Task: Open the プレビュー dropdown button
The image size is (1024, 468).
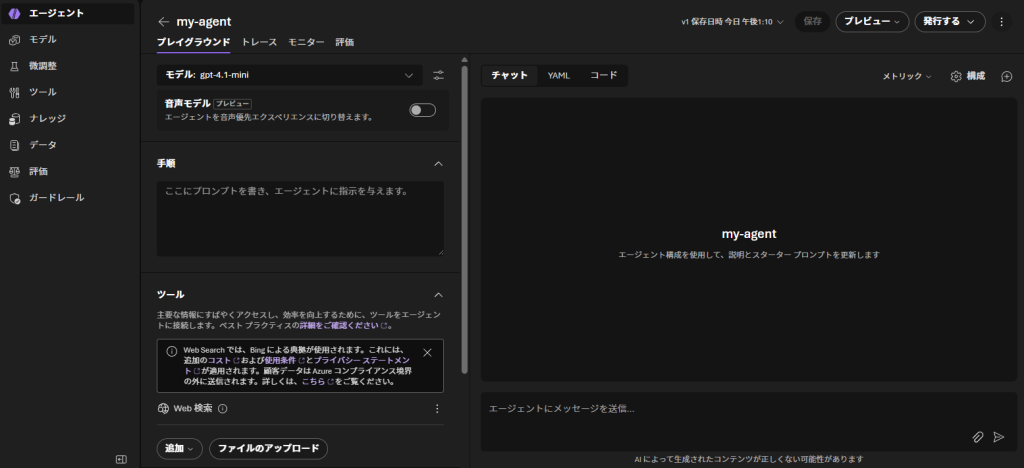Action: pos(872,22)
